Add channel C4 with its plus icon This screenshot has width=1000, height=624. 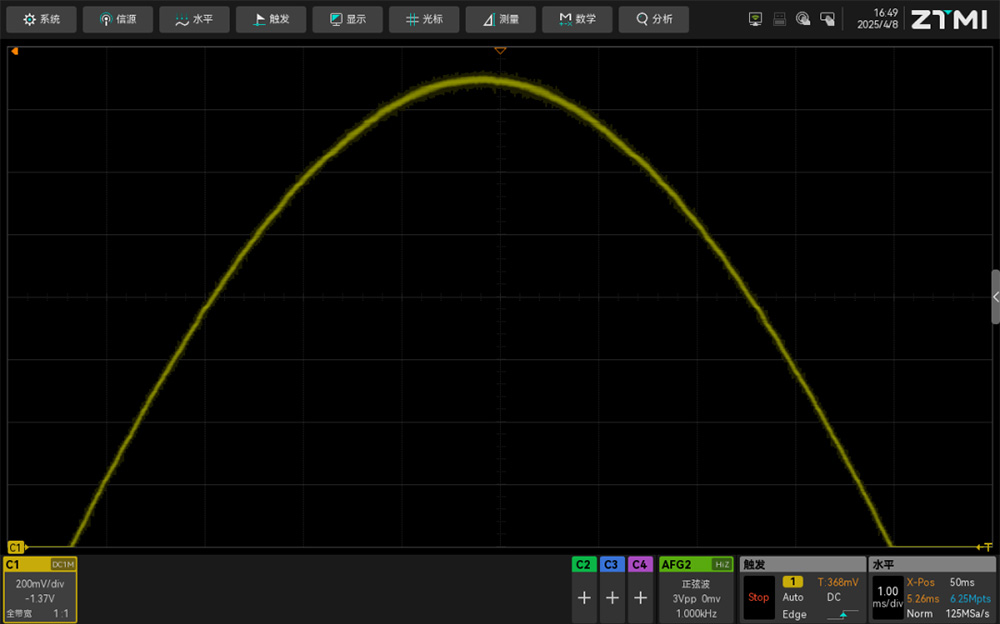point(640,598)
